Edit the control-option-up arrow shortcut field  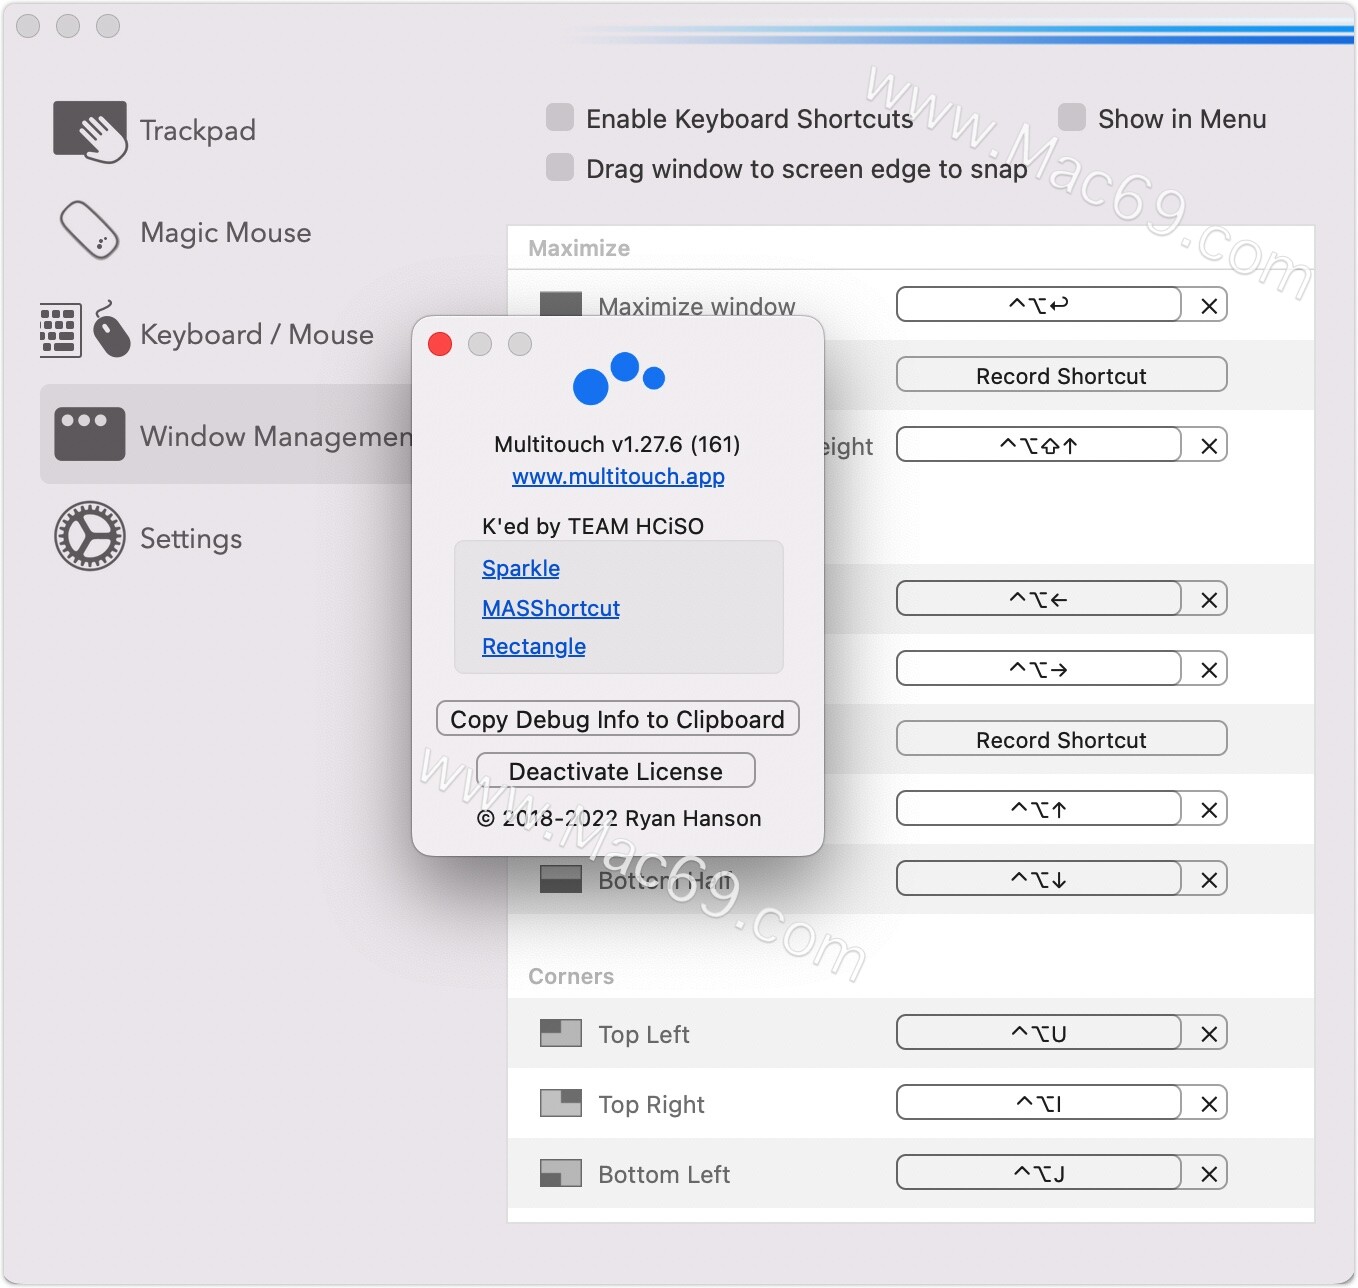point(1039,809)
